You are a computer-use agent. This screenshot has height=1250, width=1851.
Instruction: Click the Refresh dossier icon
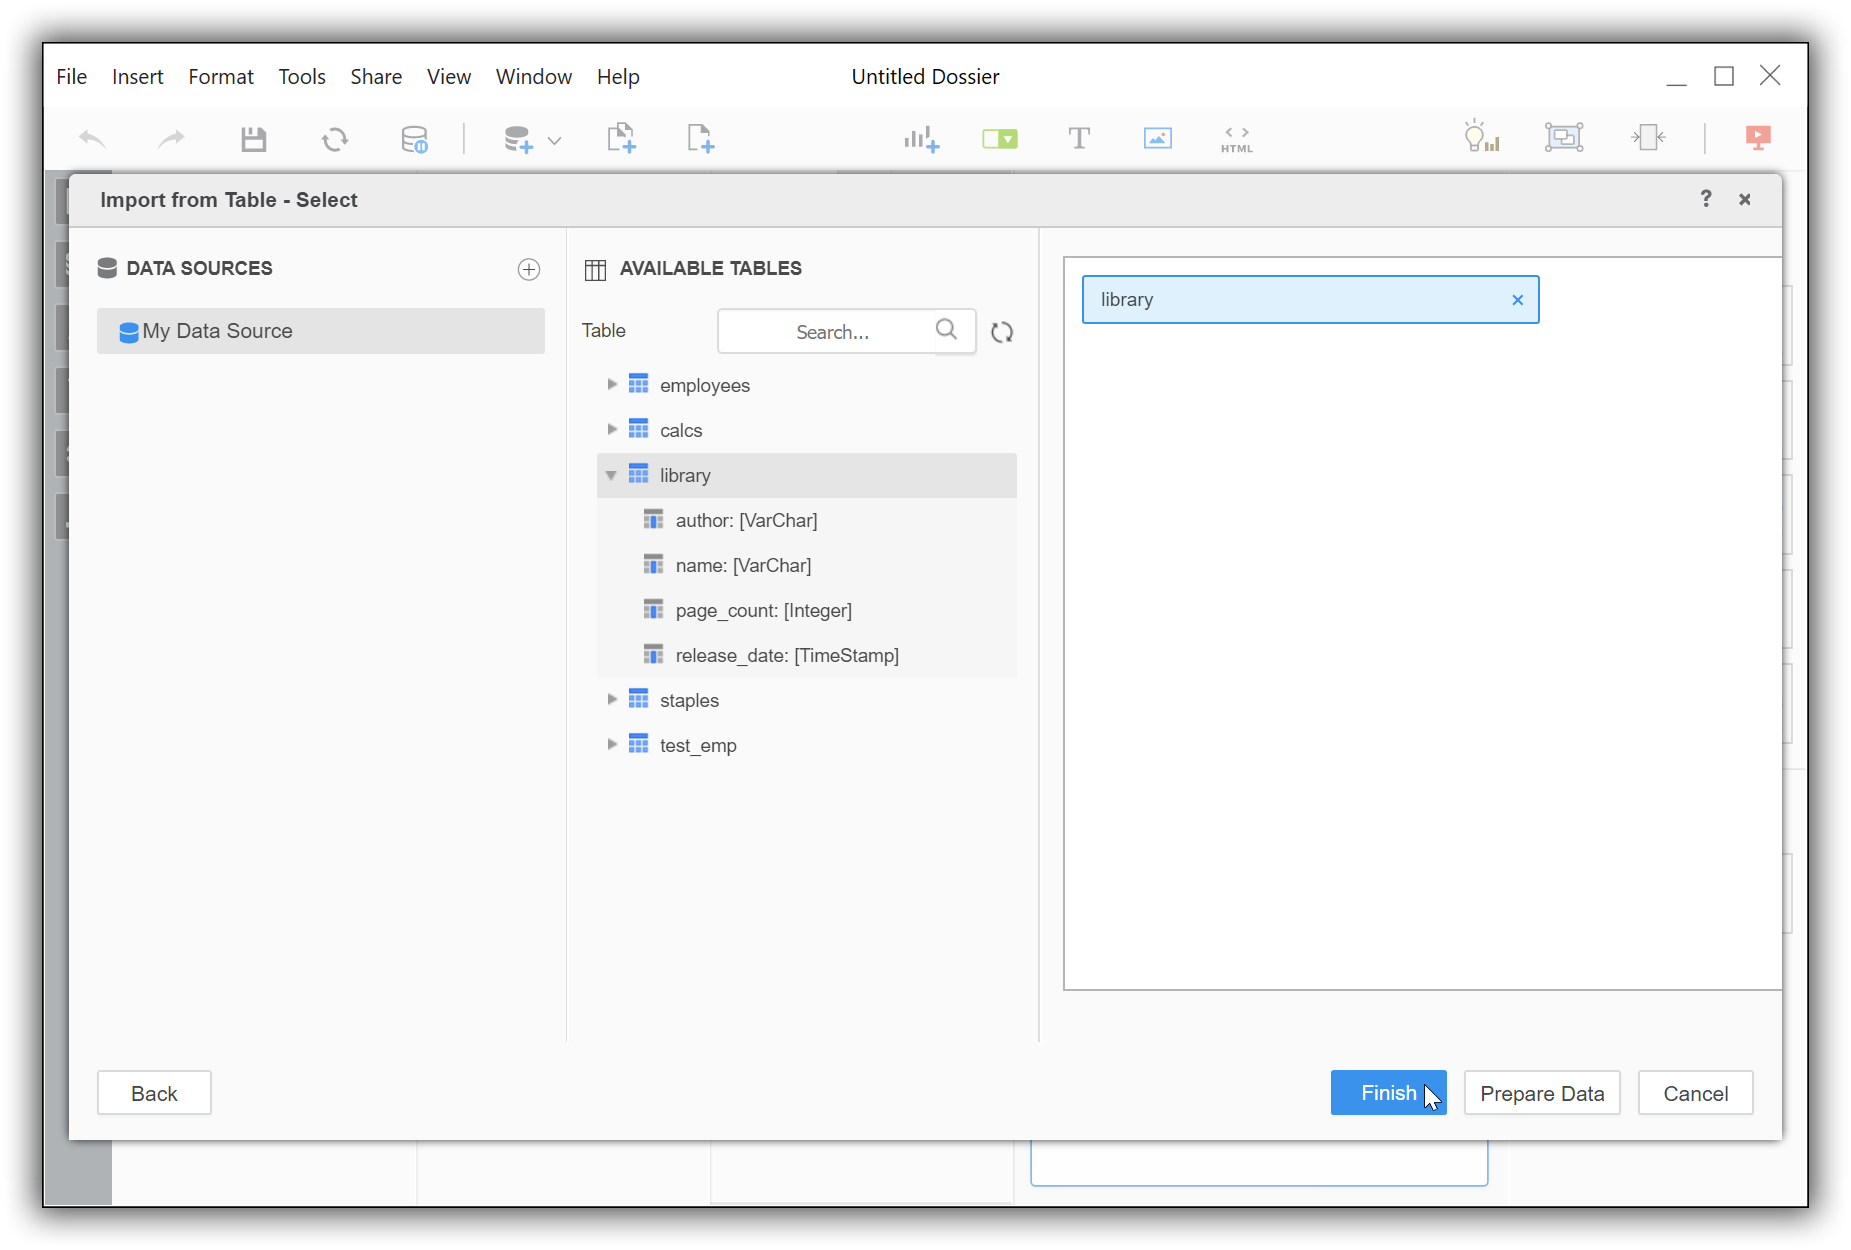click(x=335, y=138)
